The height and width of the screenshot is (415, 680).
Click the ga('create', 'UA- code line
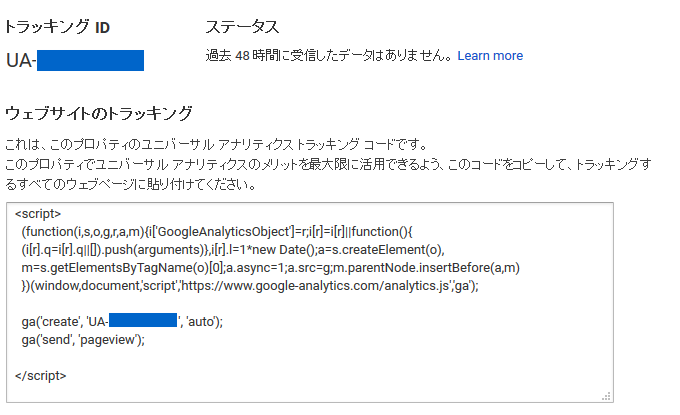tap(122, 321)
